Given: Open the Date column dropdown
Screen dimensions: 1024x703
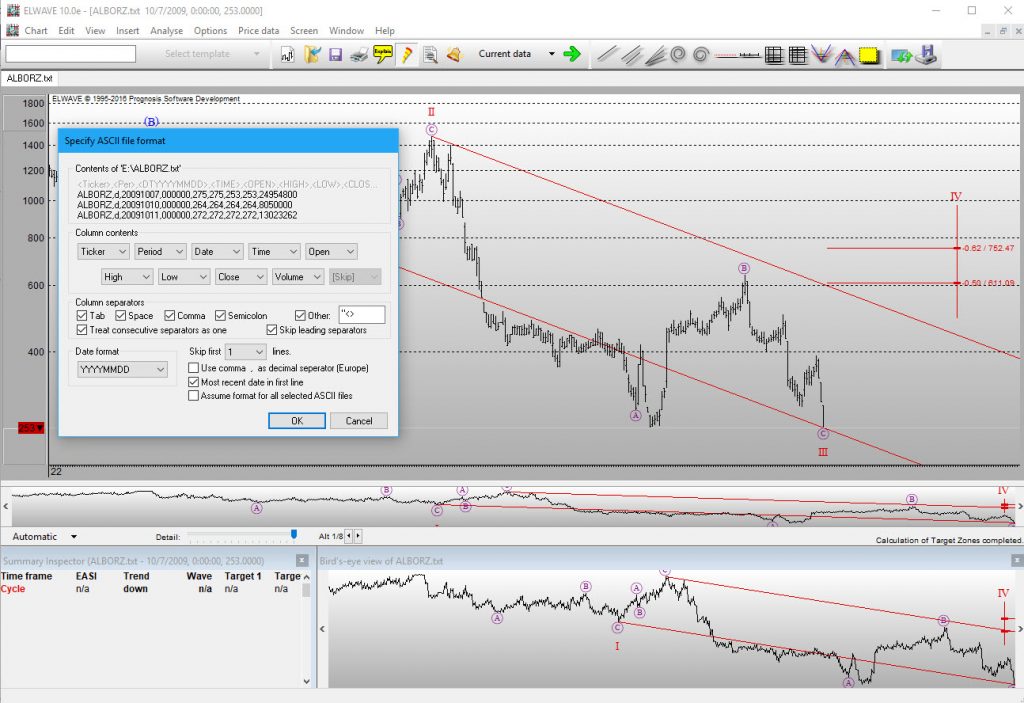Looking at the screenshot, I should click(217, 252).
